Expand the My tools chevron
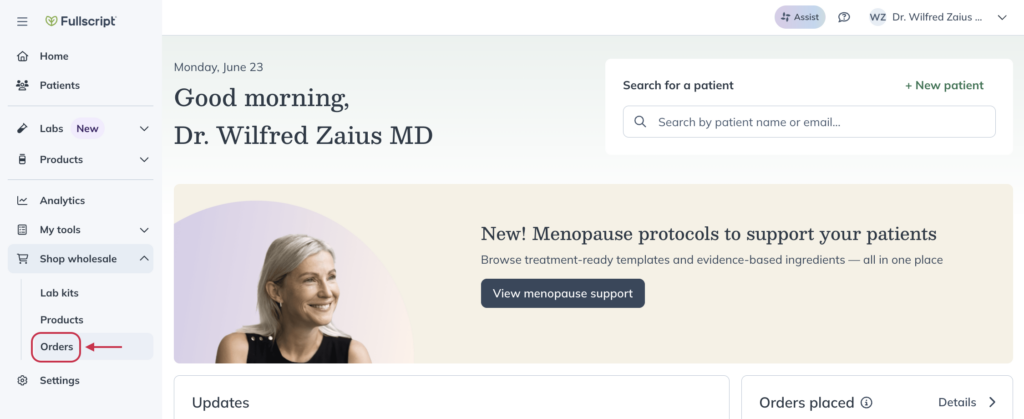This screenshot has width=1024, height=419. [x=144, y=230]
